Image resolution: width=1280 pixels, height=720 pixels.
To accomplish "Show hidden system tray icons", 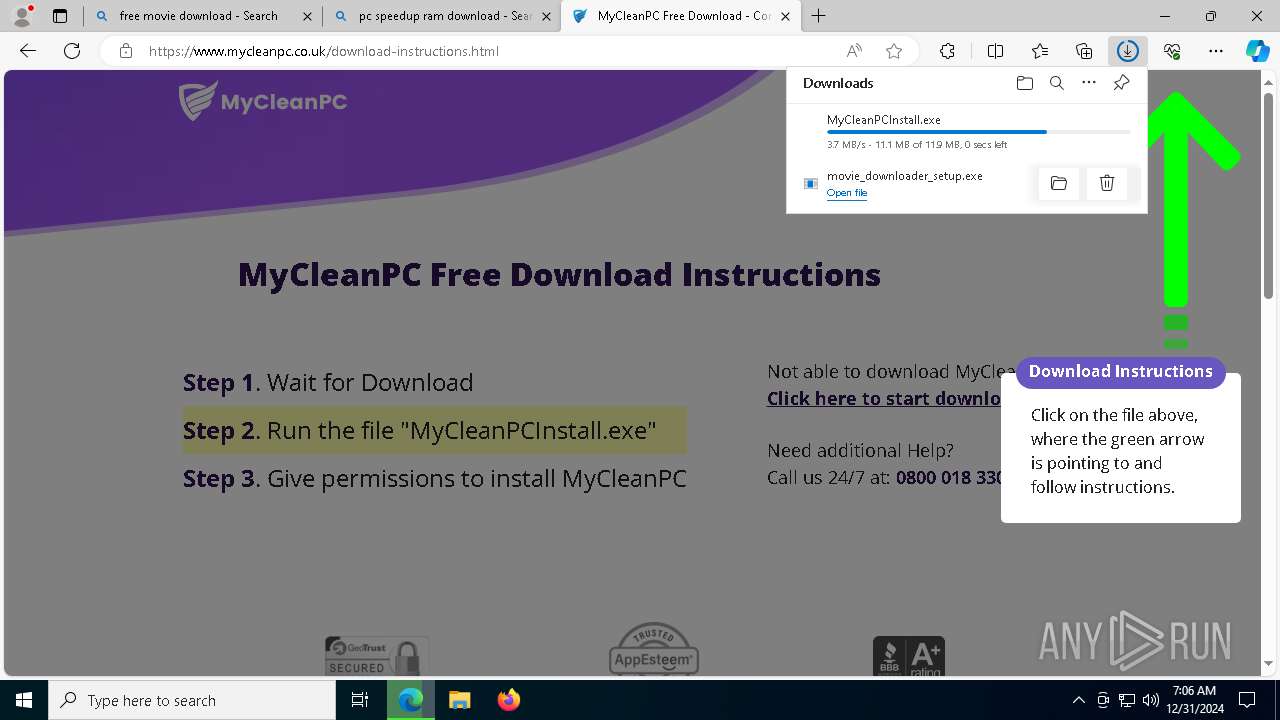I will (1078, 700).
